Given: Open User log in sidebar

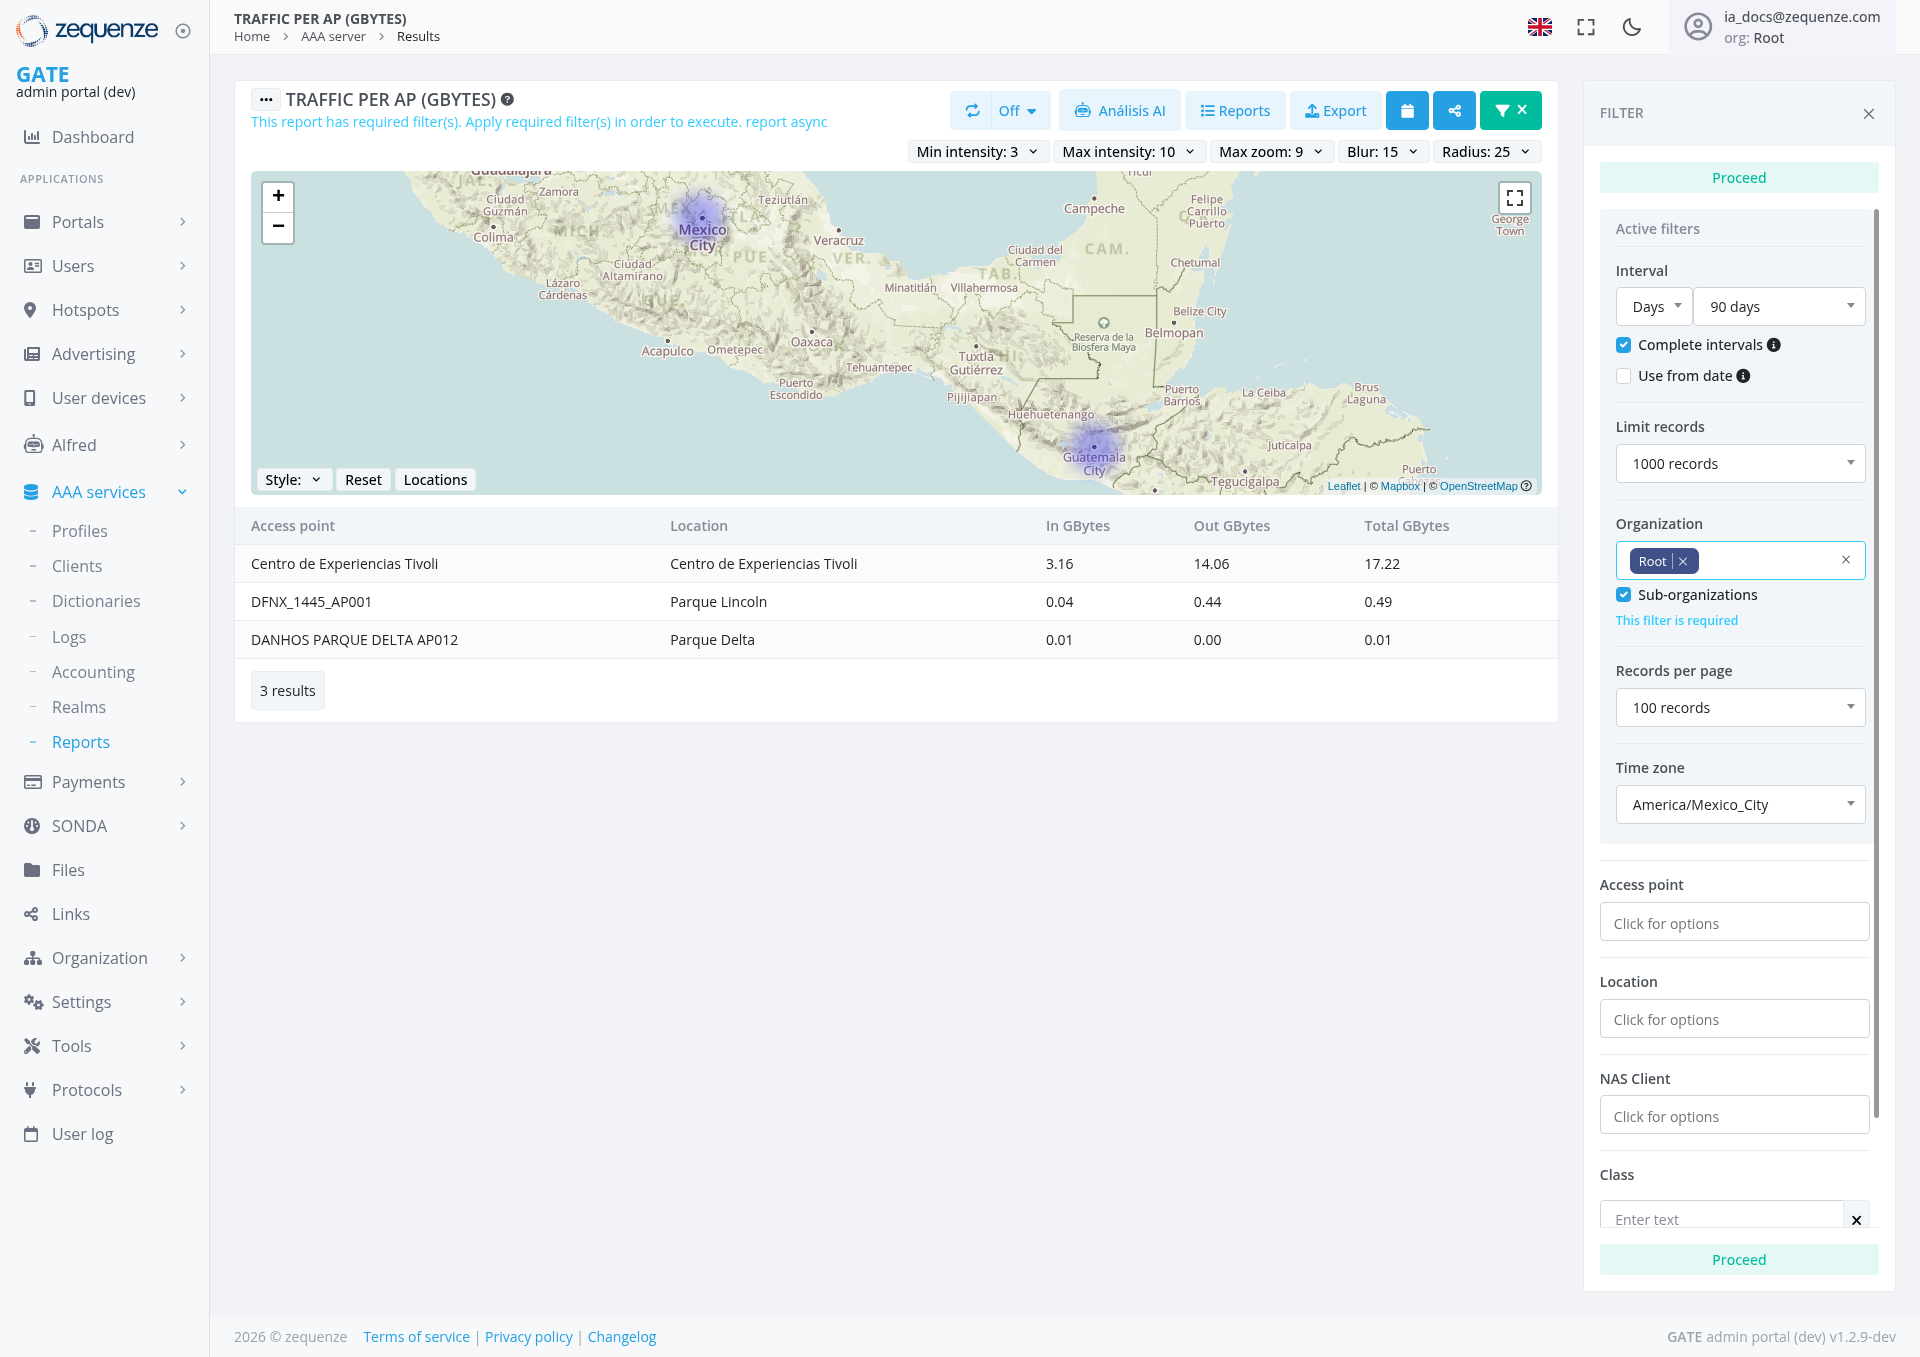Looking at the screenshot, I should [82, 1134].
